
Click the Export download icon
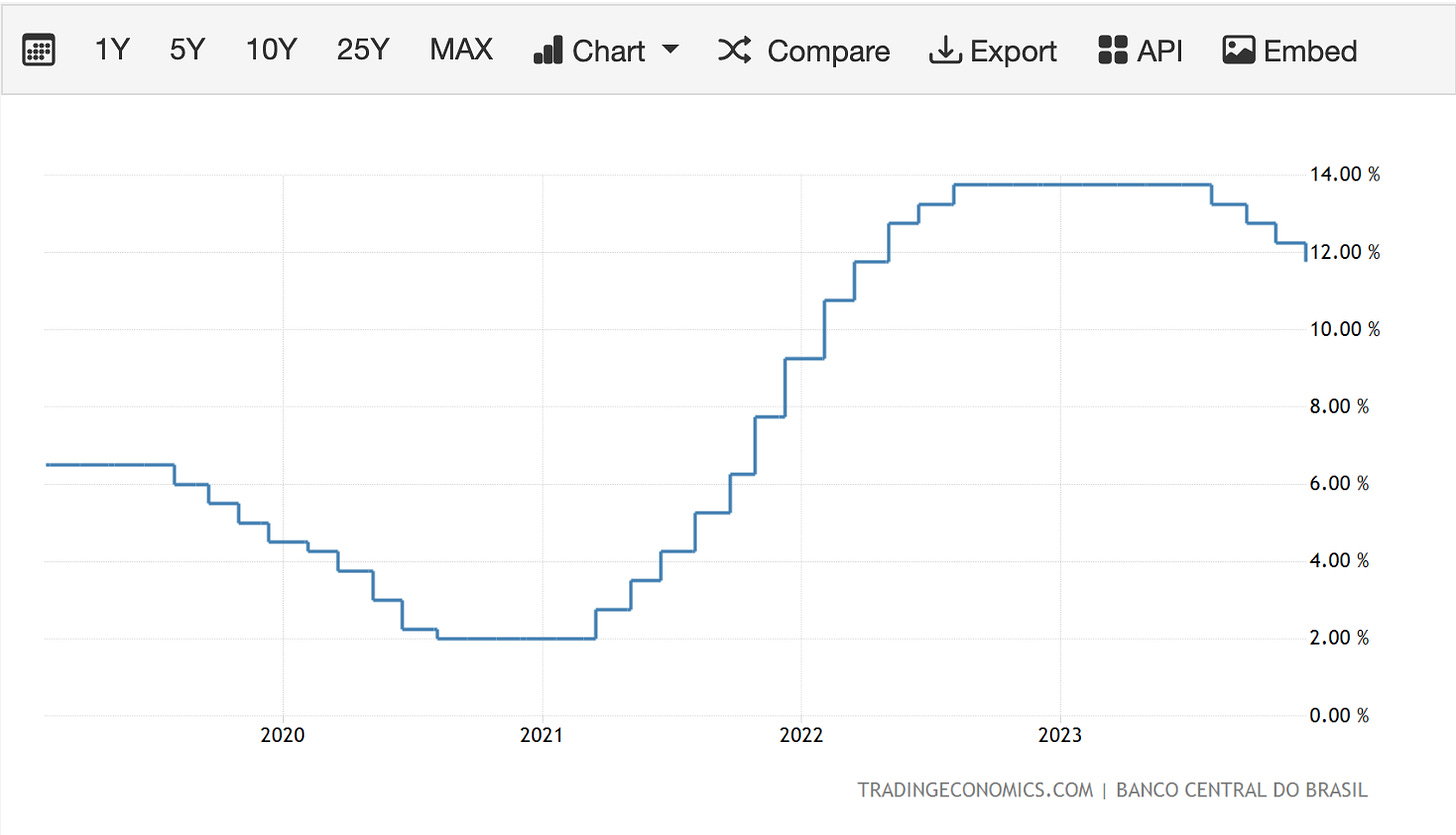click(x=944, y=50)
